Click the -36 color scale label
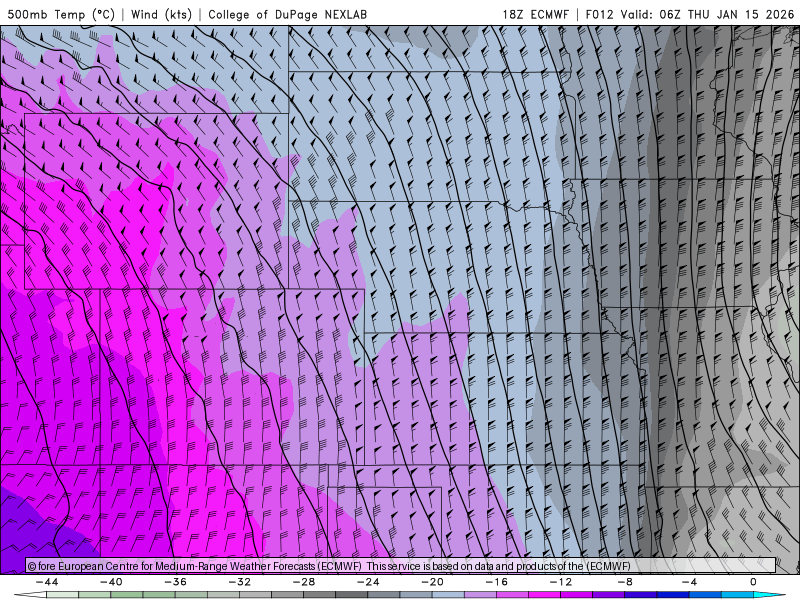Image resolution: width=800 pixels, height=600 pixels. pyautogui.click(x=176, y=582)
